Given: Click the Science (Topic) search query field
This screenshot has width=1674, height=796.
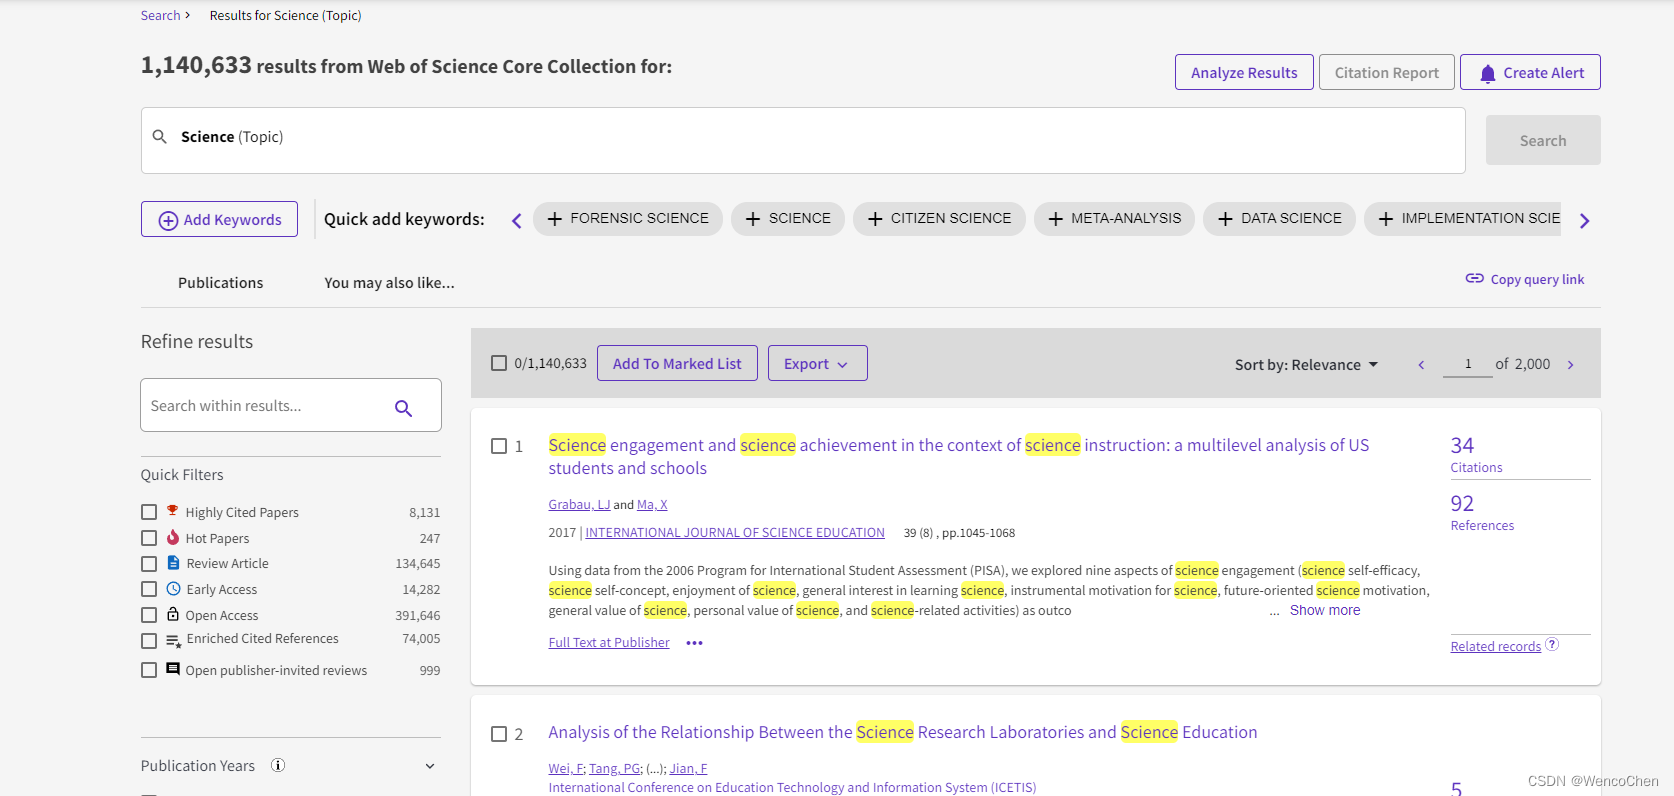Looking at the screenshot, I should pos(803,140).
